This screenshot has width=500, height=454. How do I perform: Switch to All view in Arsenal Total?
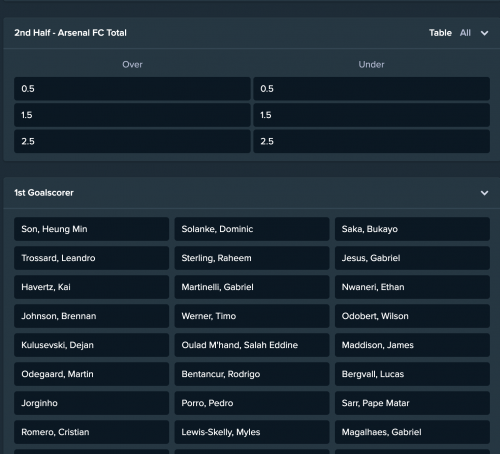click(x=465, y=33)
